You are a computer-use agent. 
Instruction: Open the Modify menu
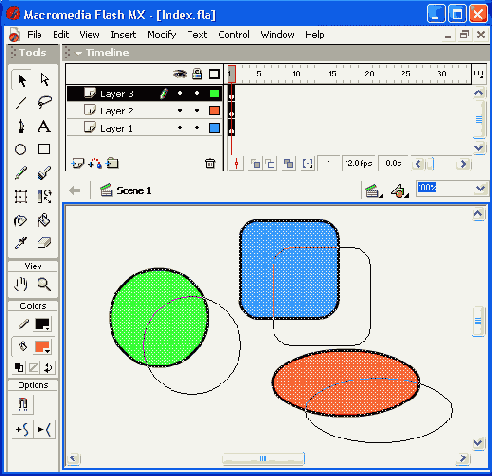click(x=162, y=35)
